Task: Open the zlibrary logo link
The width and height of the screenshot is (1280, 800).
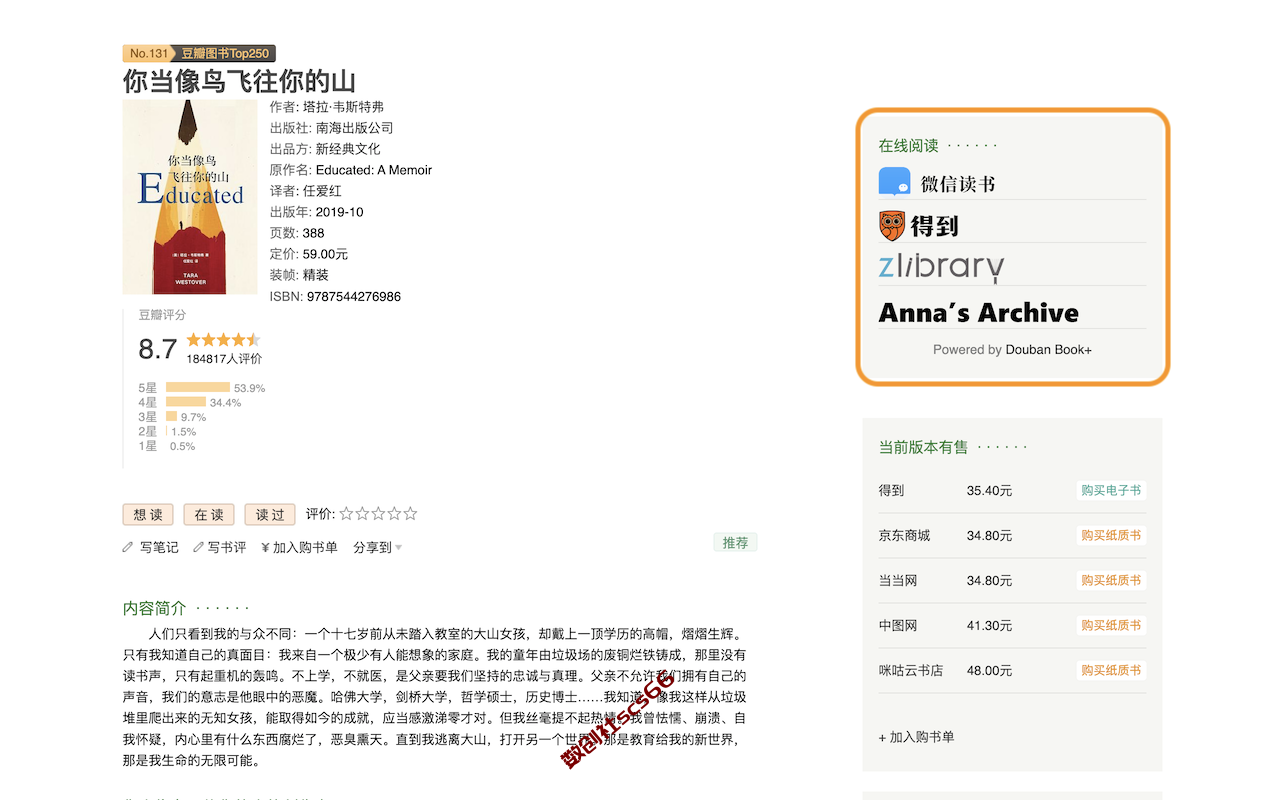Action: pos(941,267)
